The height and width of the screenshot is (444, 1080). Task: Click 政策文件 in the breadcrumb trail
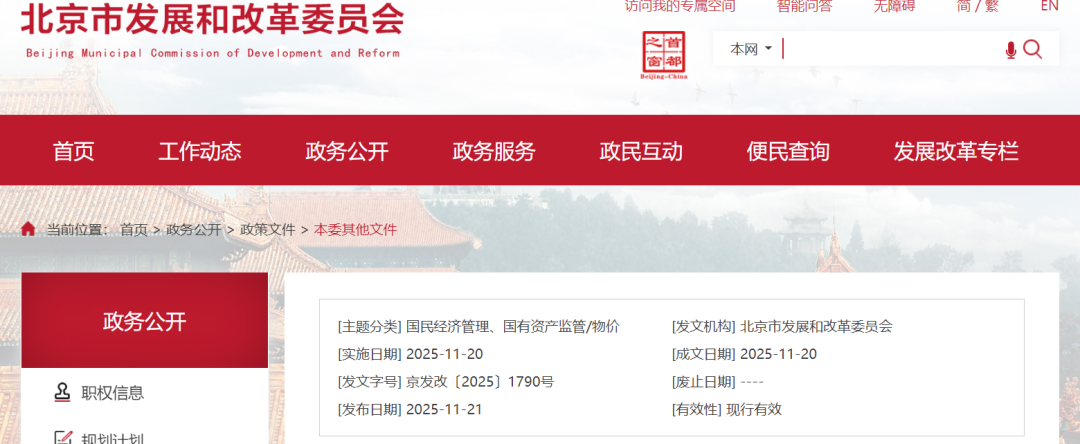(x=268, y=229)
